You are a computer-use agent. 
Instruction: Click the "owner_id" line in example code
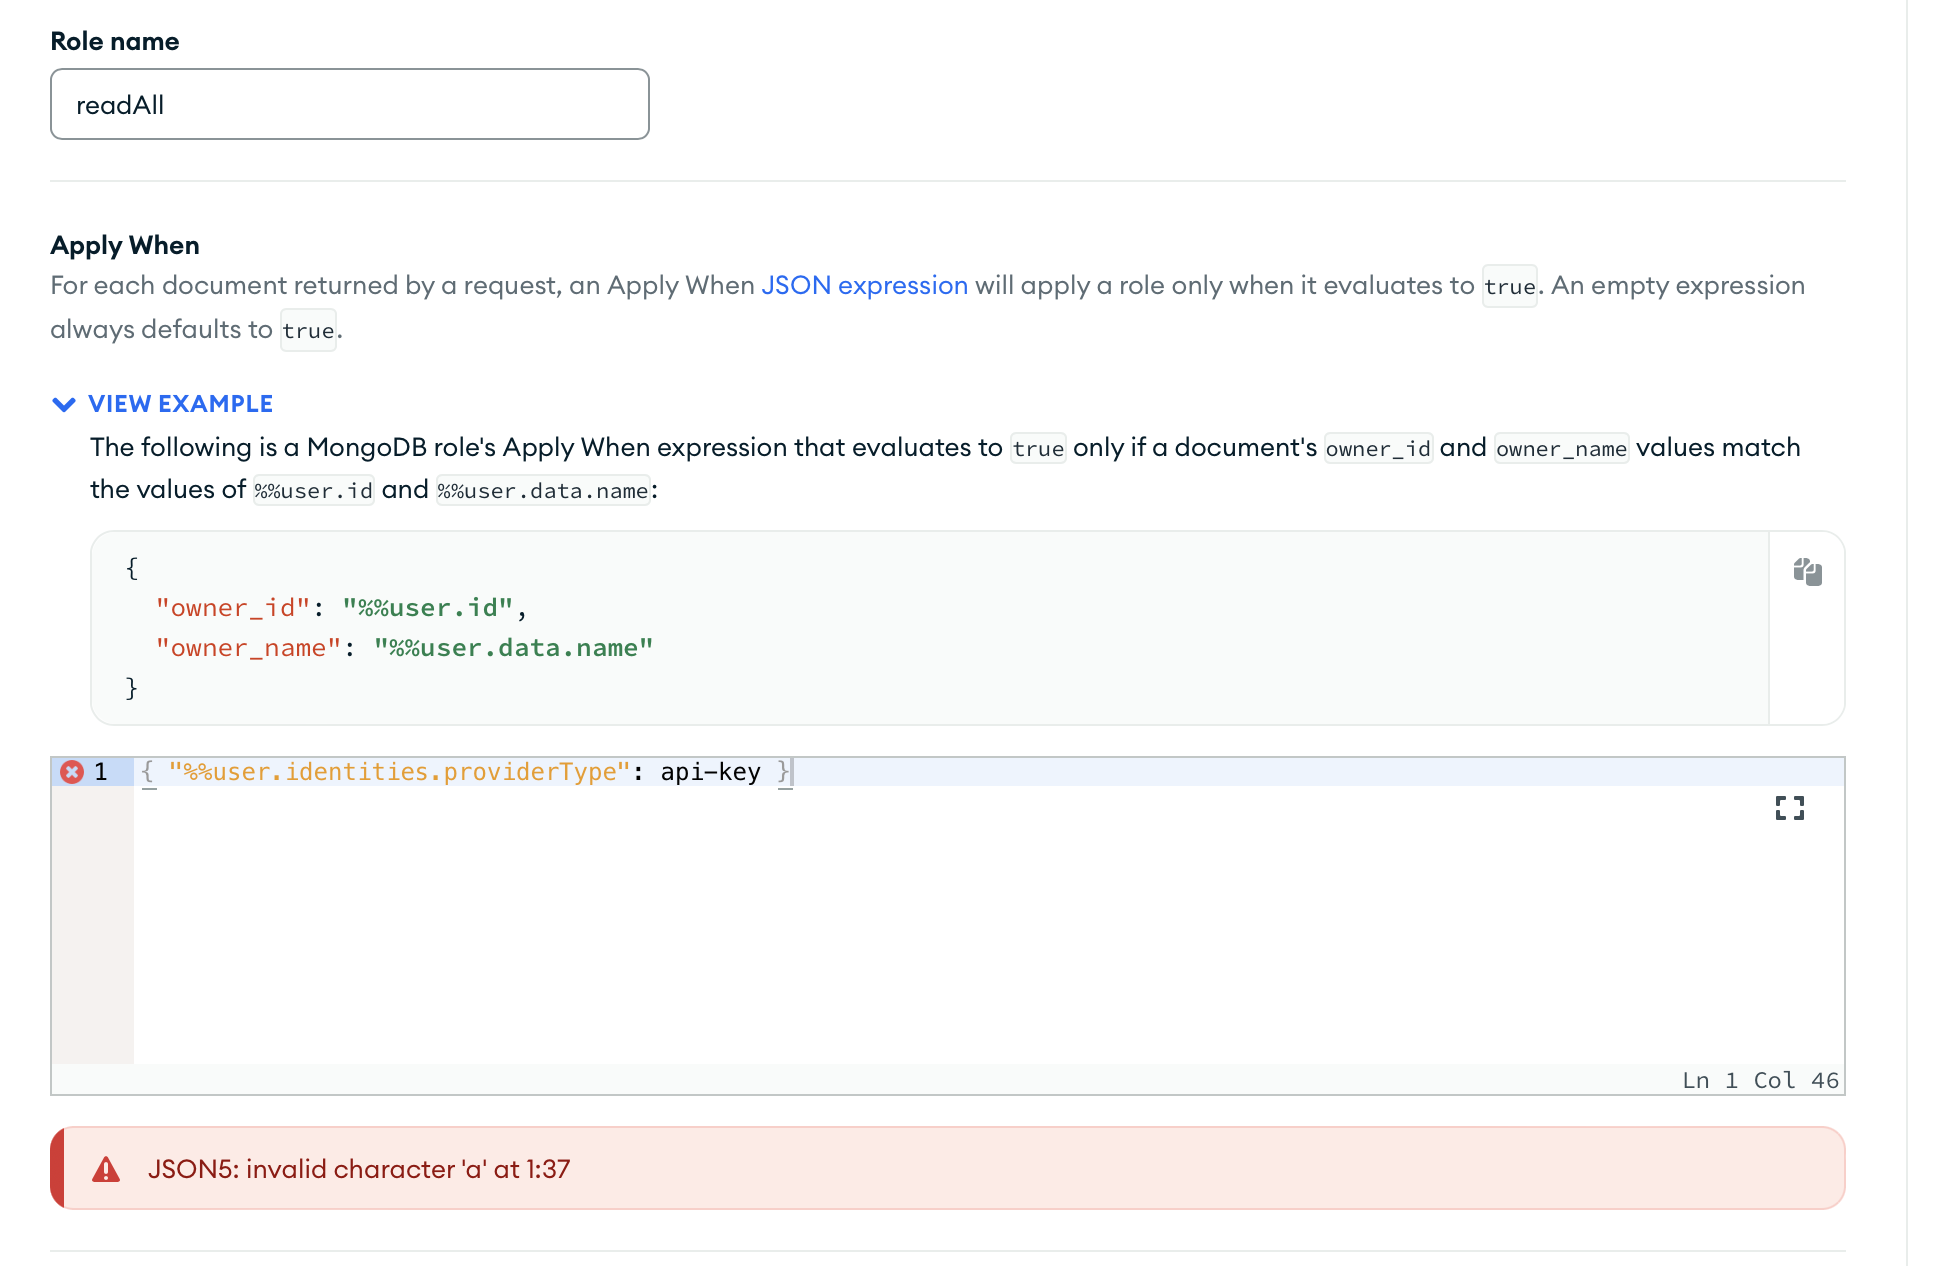[340, 608]
